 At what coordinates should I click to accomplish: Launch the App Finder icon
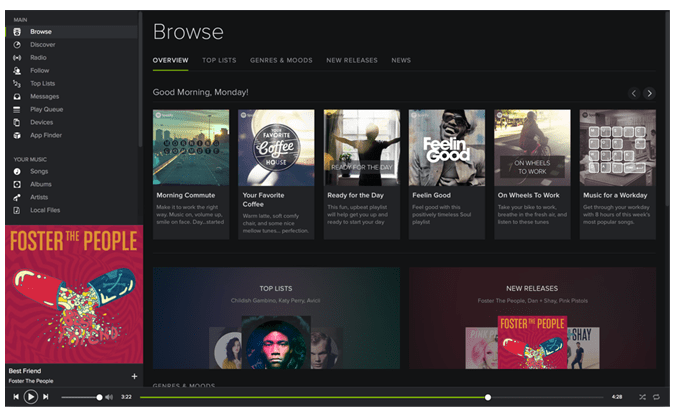(x=17, y=135)
